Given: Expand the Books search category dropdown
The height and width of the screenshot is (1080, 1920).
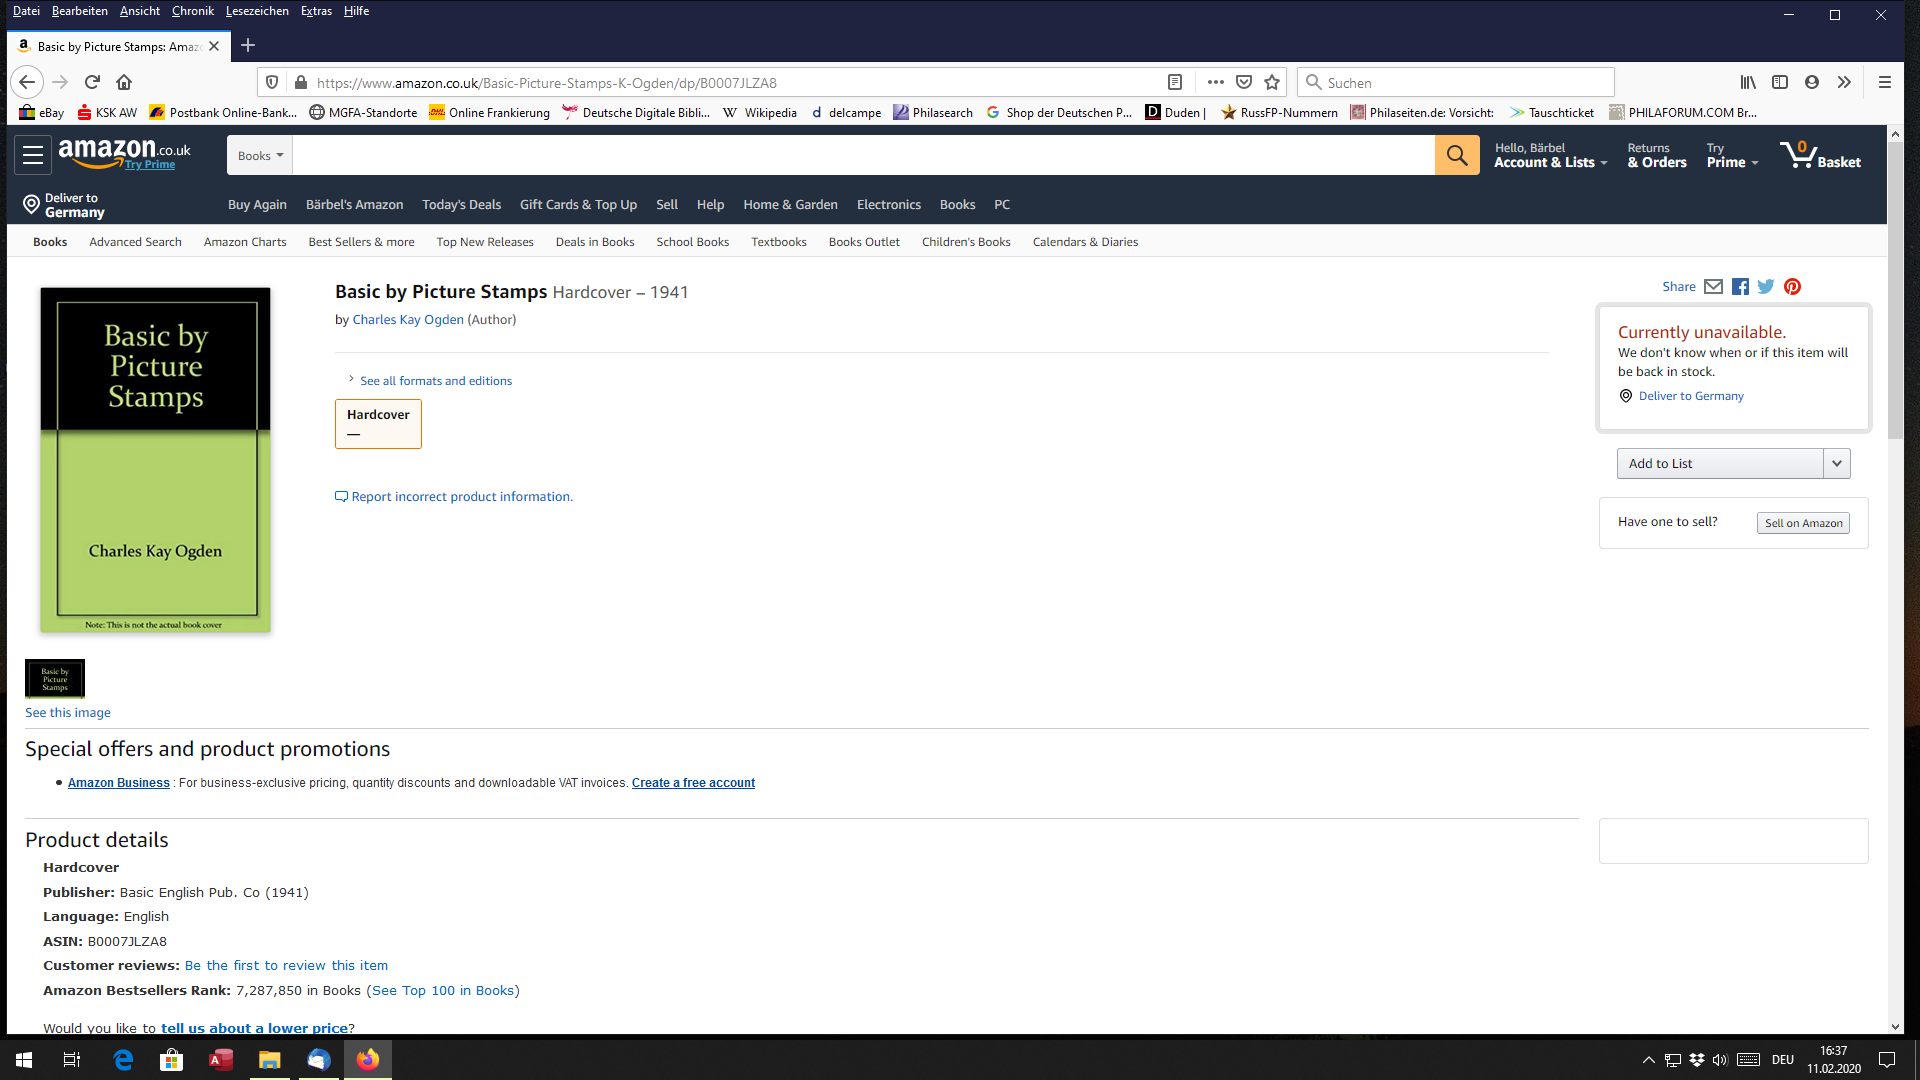Looking at the screenshot, I should tap(260, 155).
